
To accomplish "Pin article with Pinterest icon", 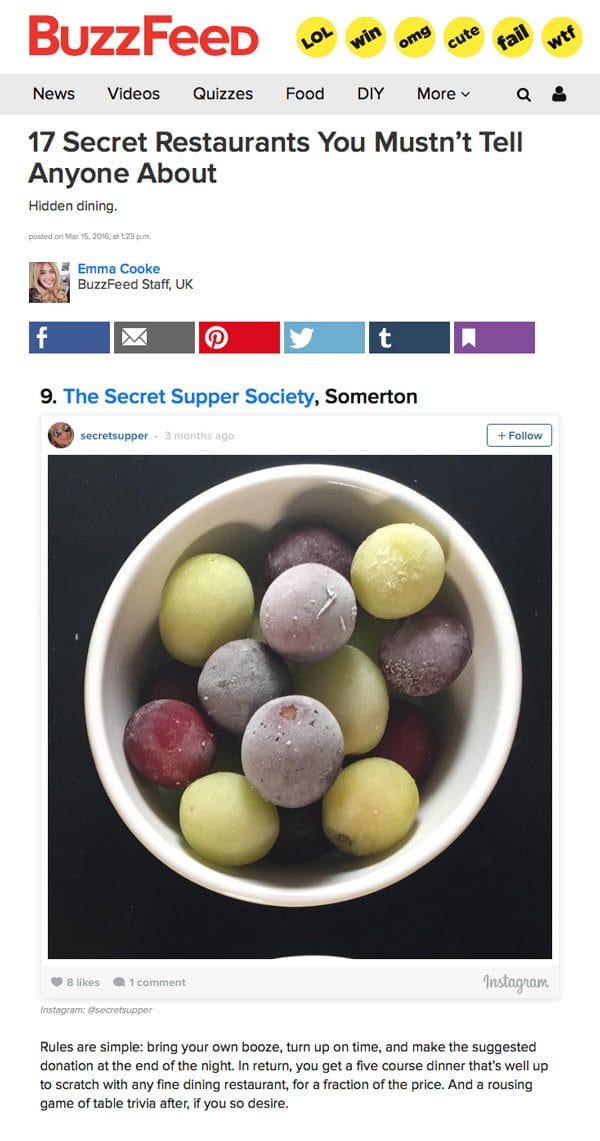I will [239, 338].
